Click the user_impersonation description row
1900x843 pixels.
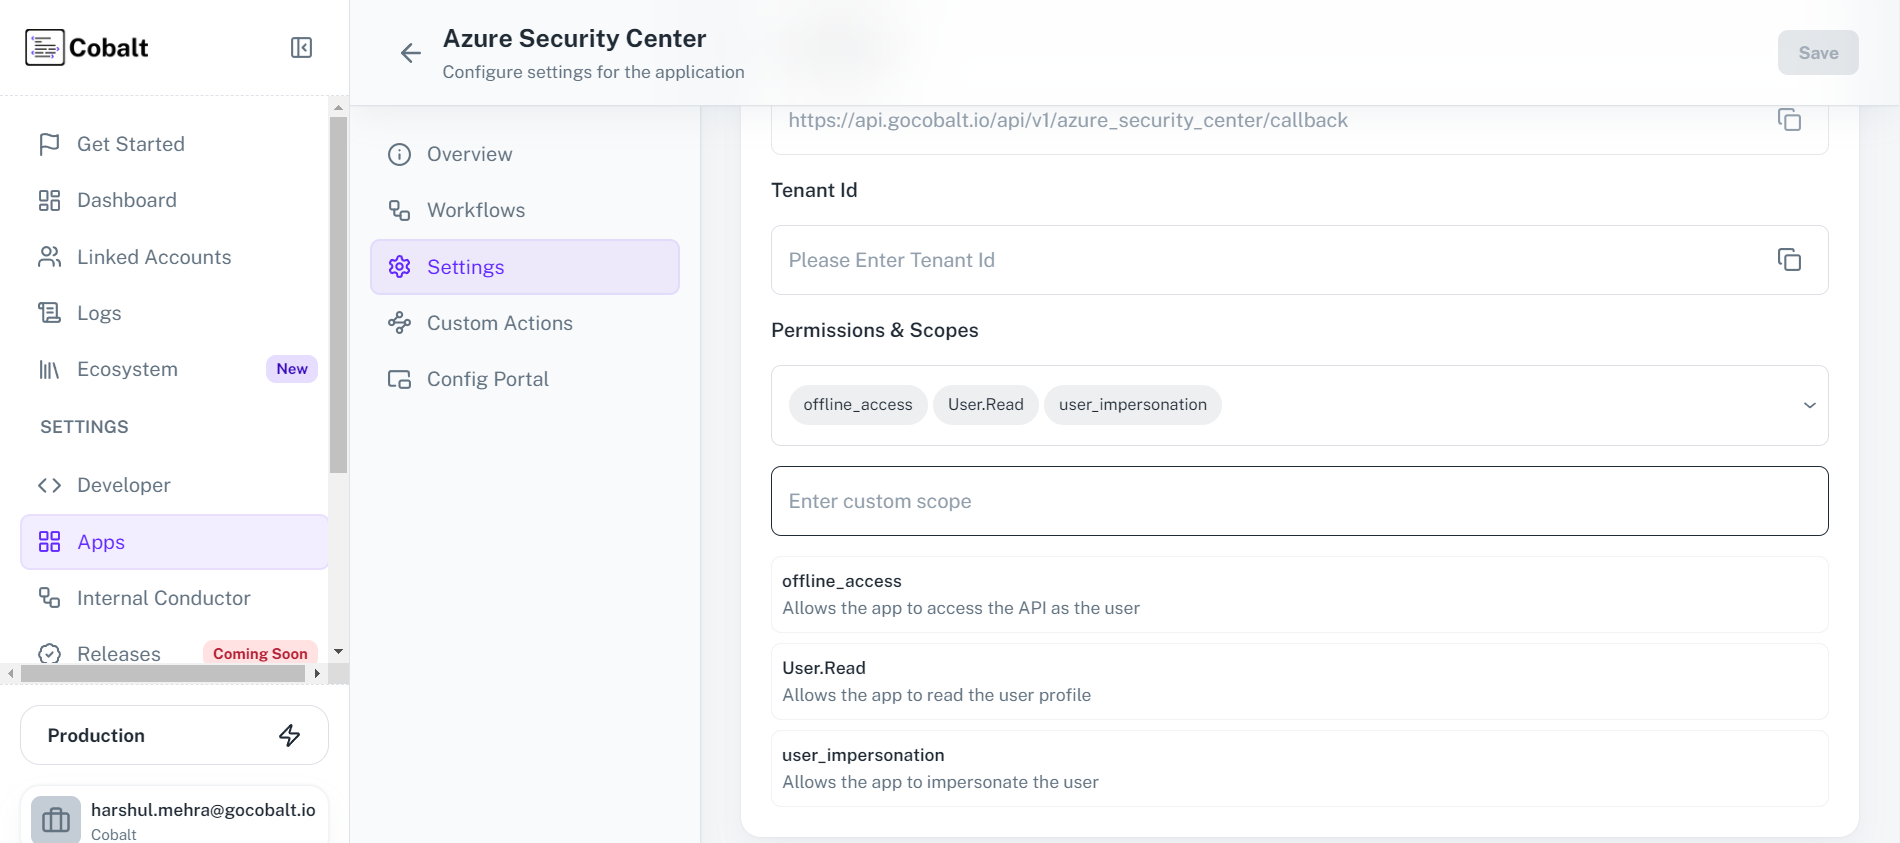[x=1300, y=768]
